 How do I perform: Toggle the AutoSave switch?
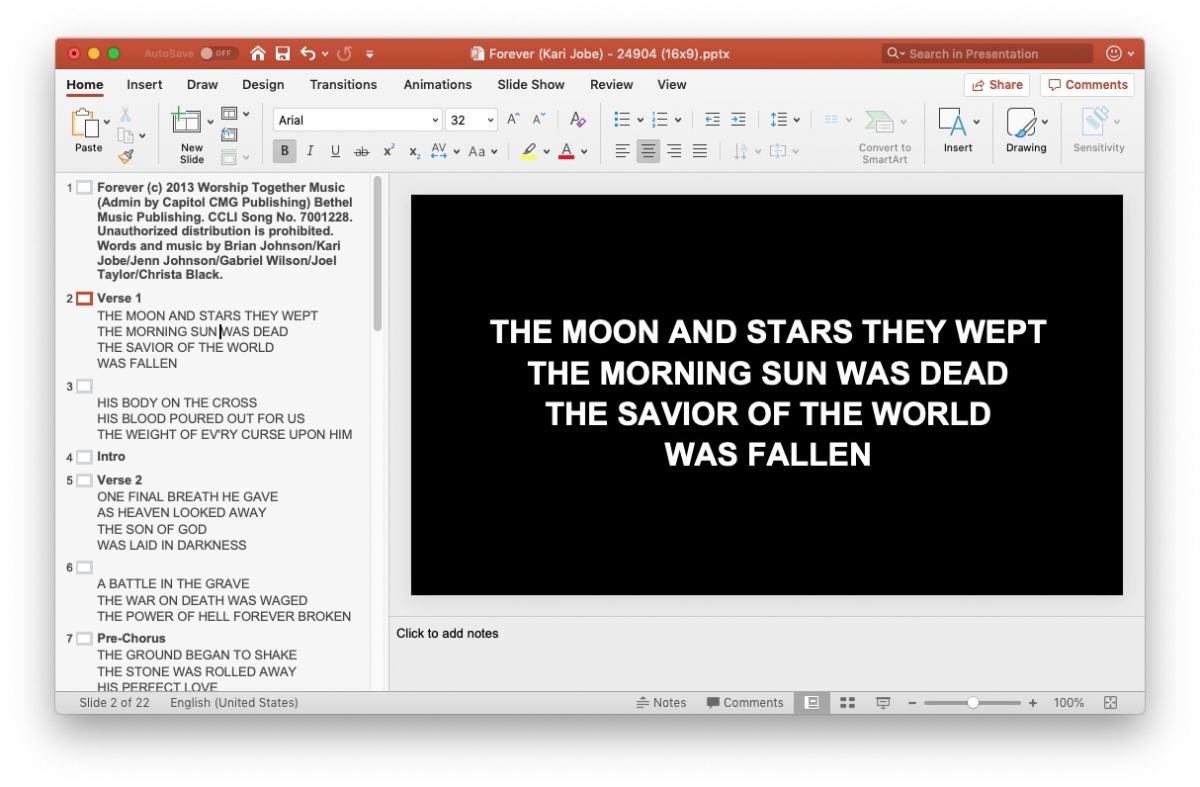(217, 54)
